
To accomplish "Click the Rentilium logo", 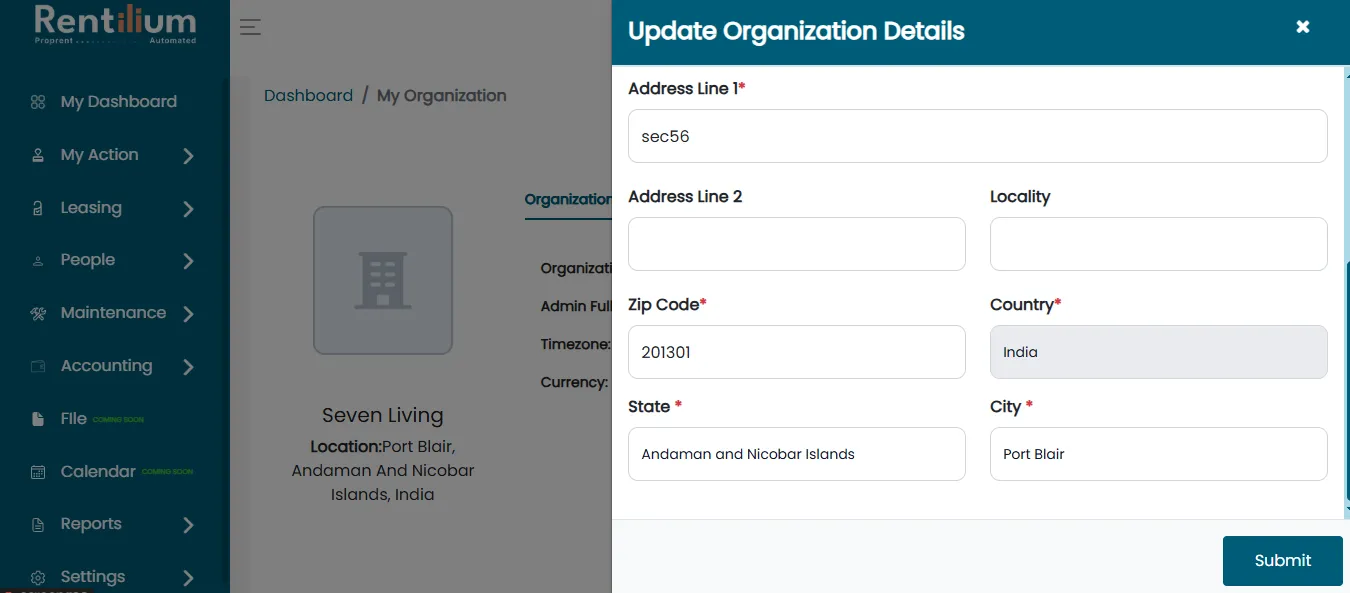I will (115, 24).
